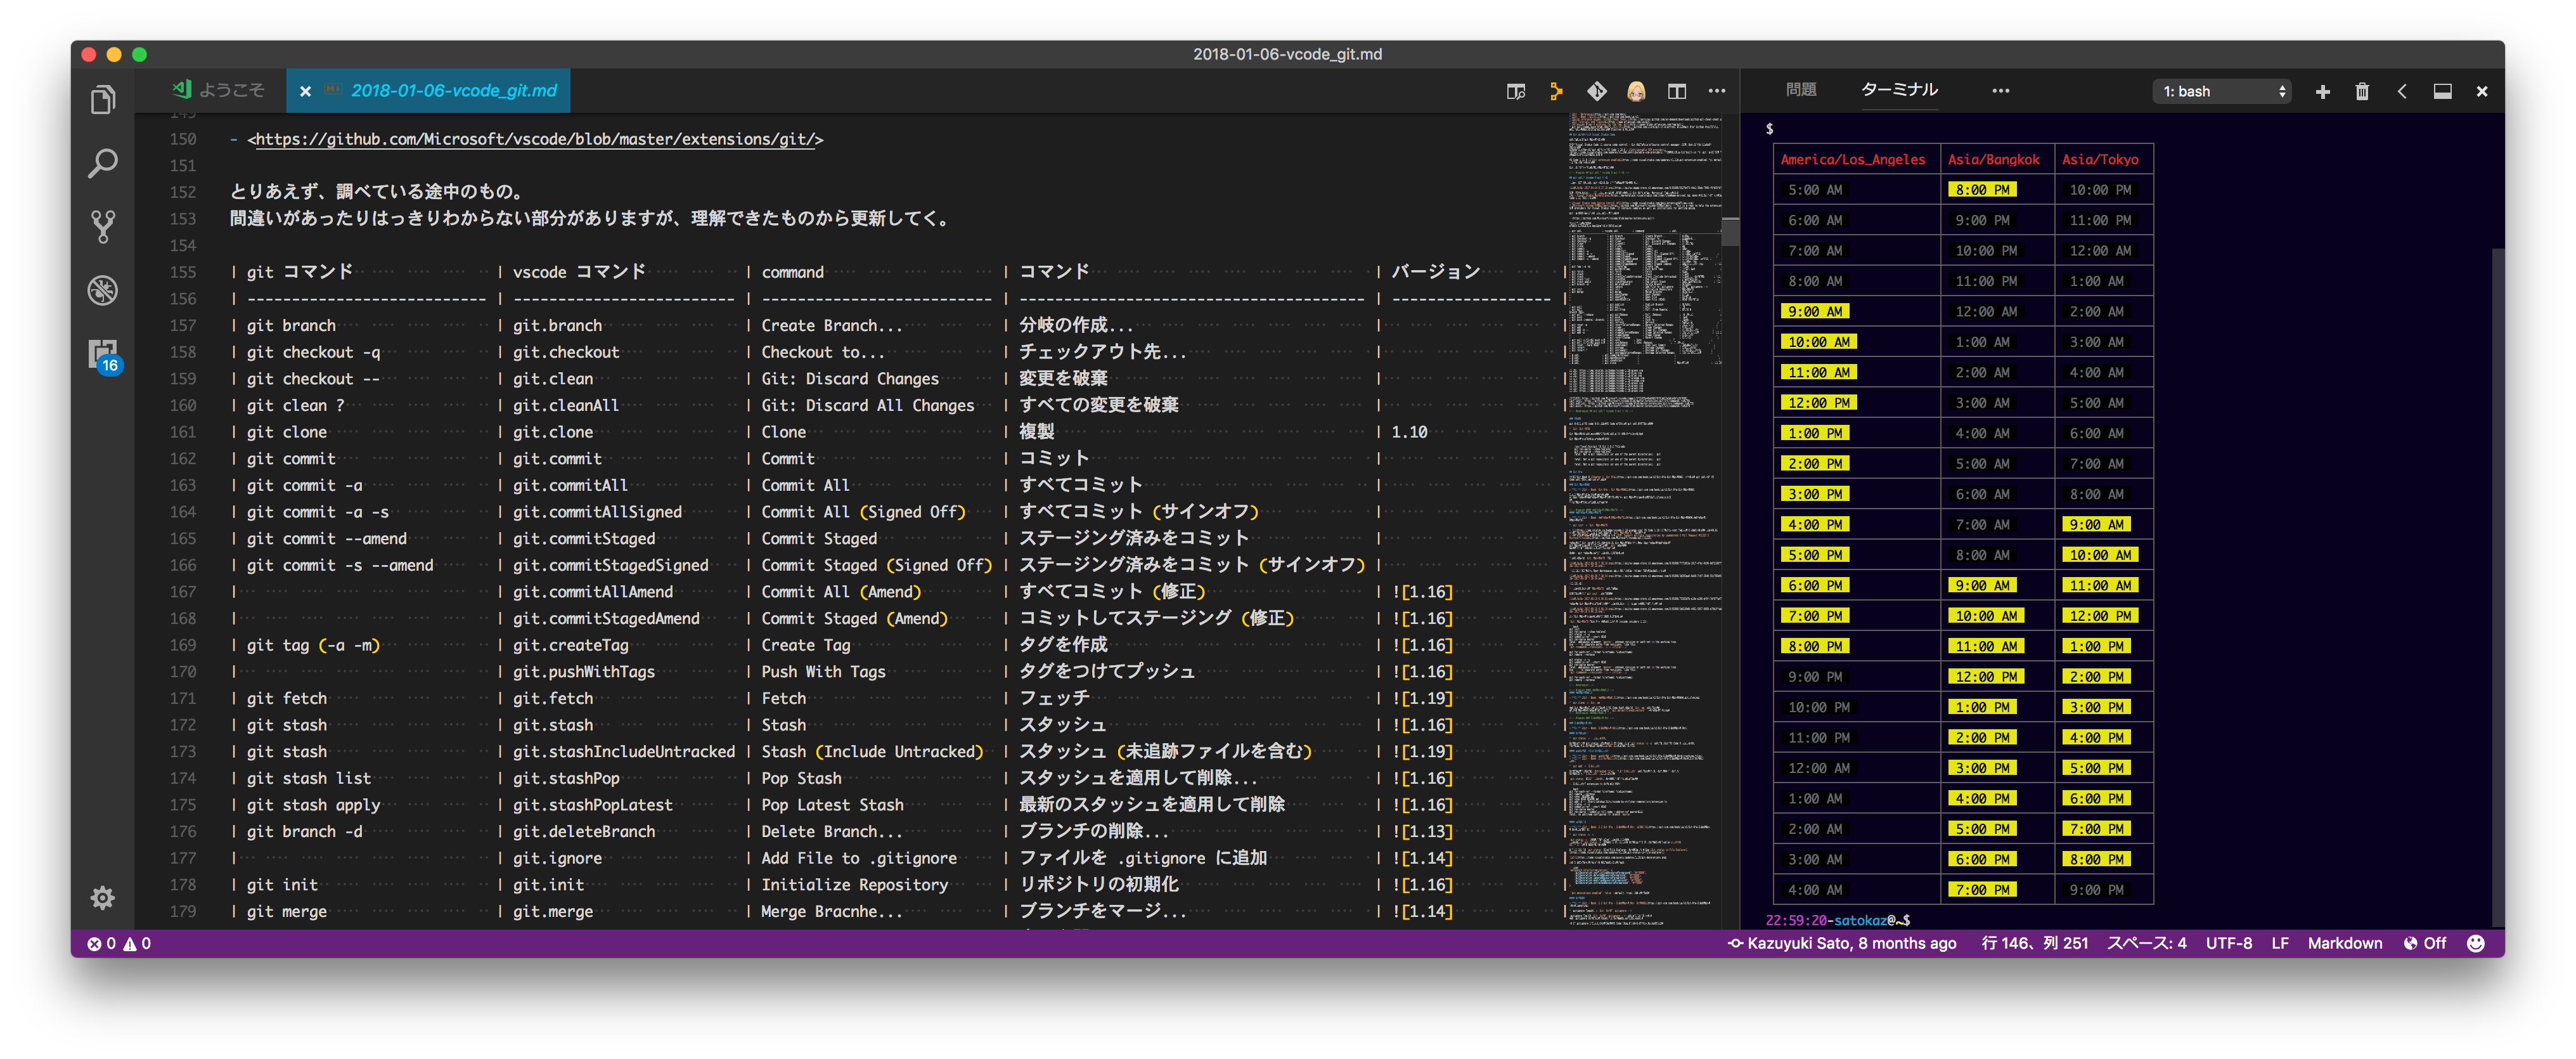
Task: Click the editor minimap
Action: [x=1645, y=520]
